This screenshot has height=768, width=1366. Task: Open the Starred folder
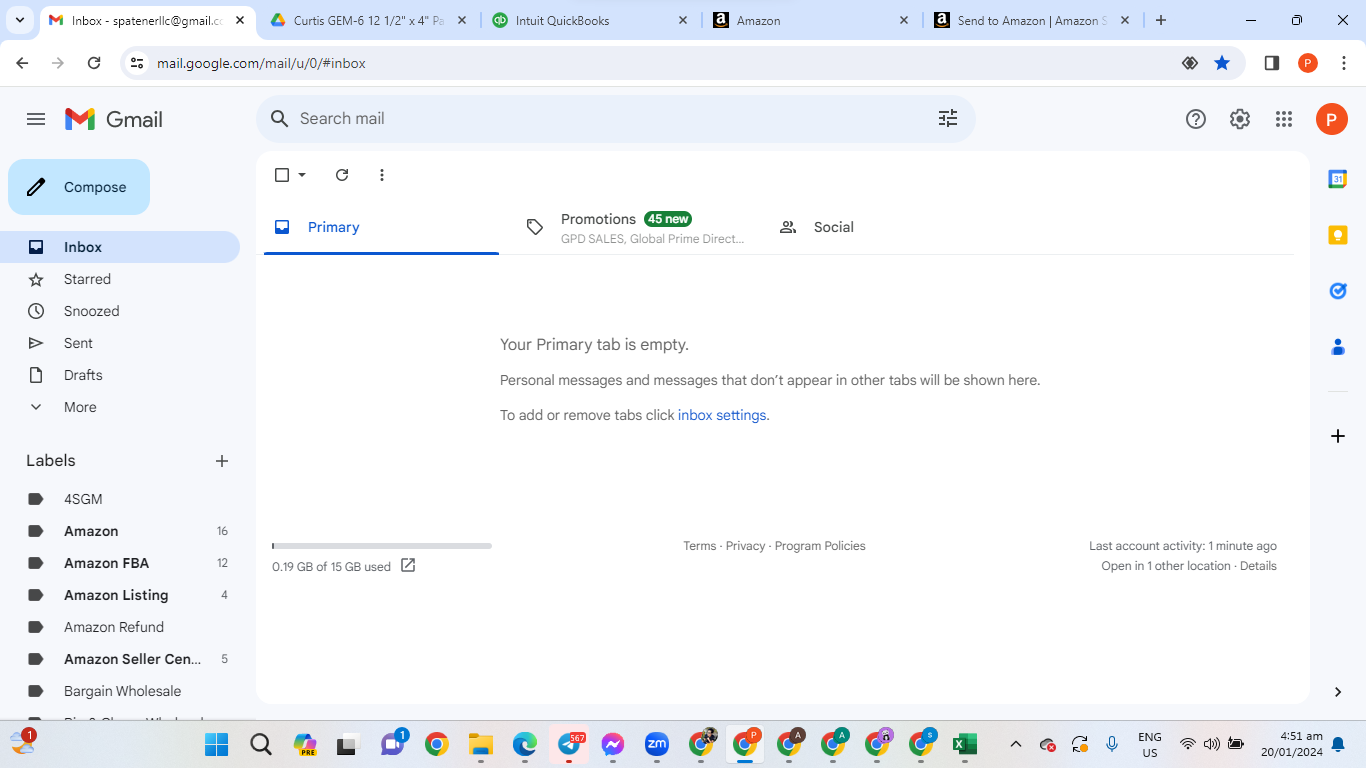(x=120, y=279)
